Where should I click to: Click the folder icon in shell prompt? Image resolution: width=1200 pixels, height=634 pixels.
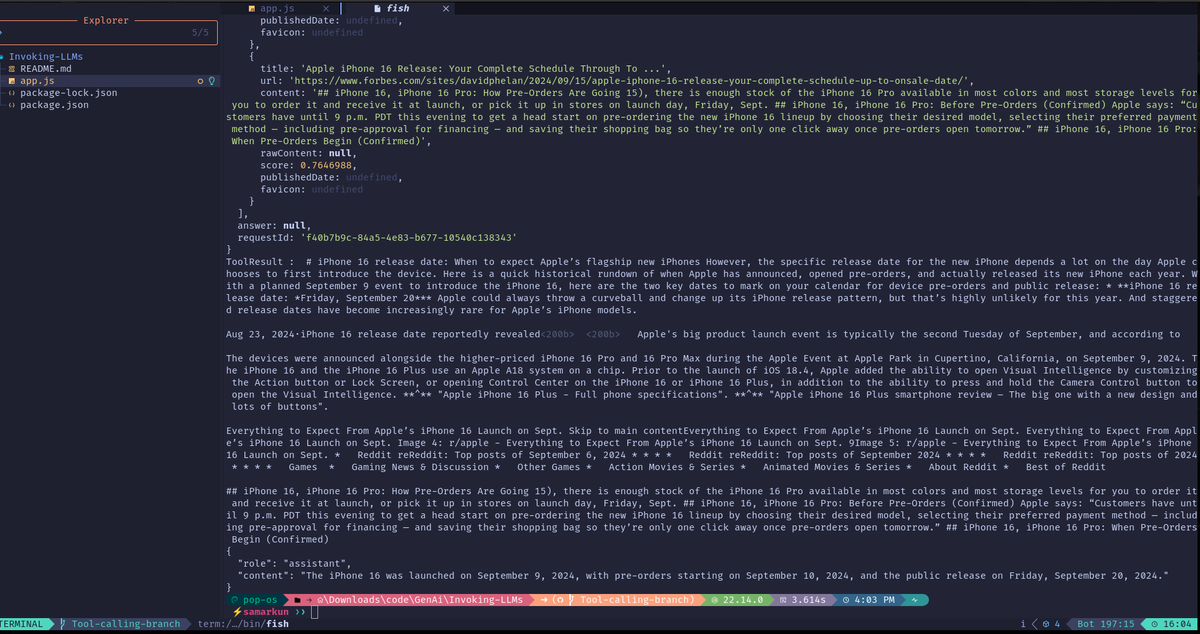pyautogui.click(x=298, y=600)
